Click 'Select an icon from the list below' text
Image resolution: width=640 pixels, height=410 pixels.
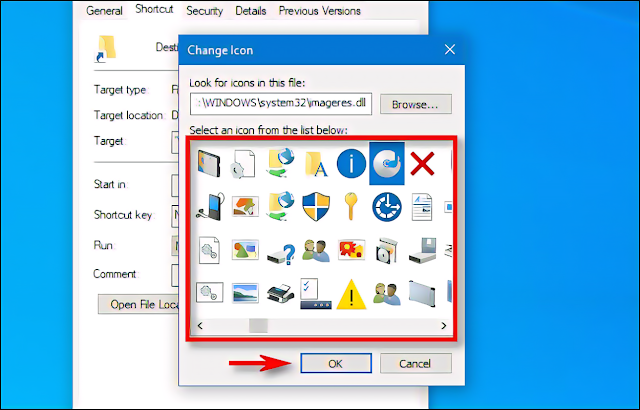[x=268, y=131]
